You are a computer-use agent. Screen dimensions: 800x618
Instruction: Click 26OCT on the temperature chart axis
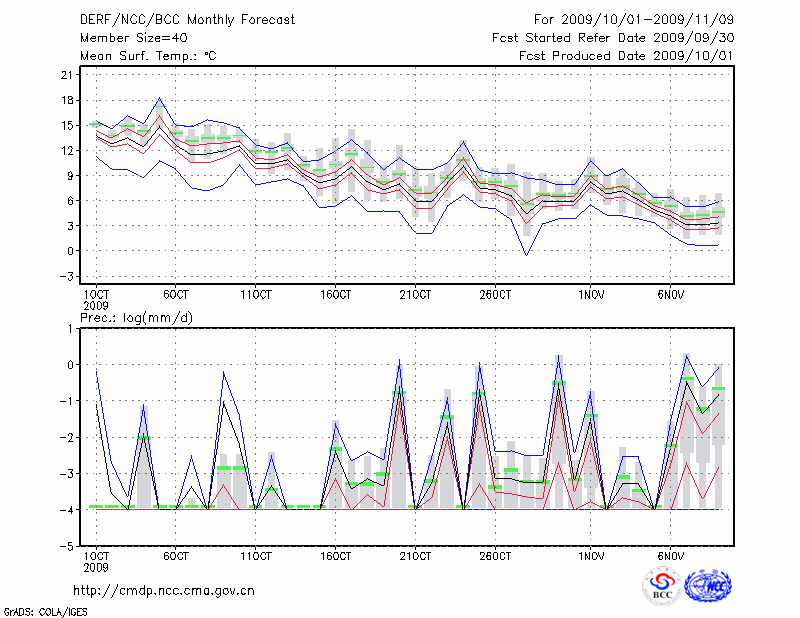click(x=494, y=295)
